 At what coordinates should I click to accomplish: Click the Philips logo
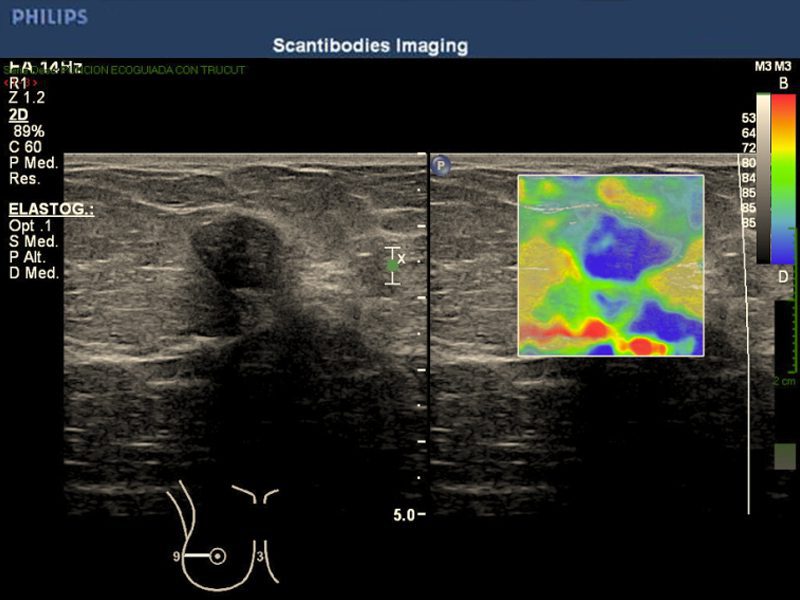[49, 17]
